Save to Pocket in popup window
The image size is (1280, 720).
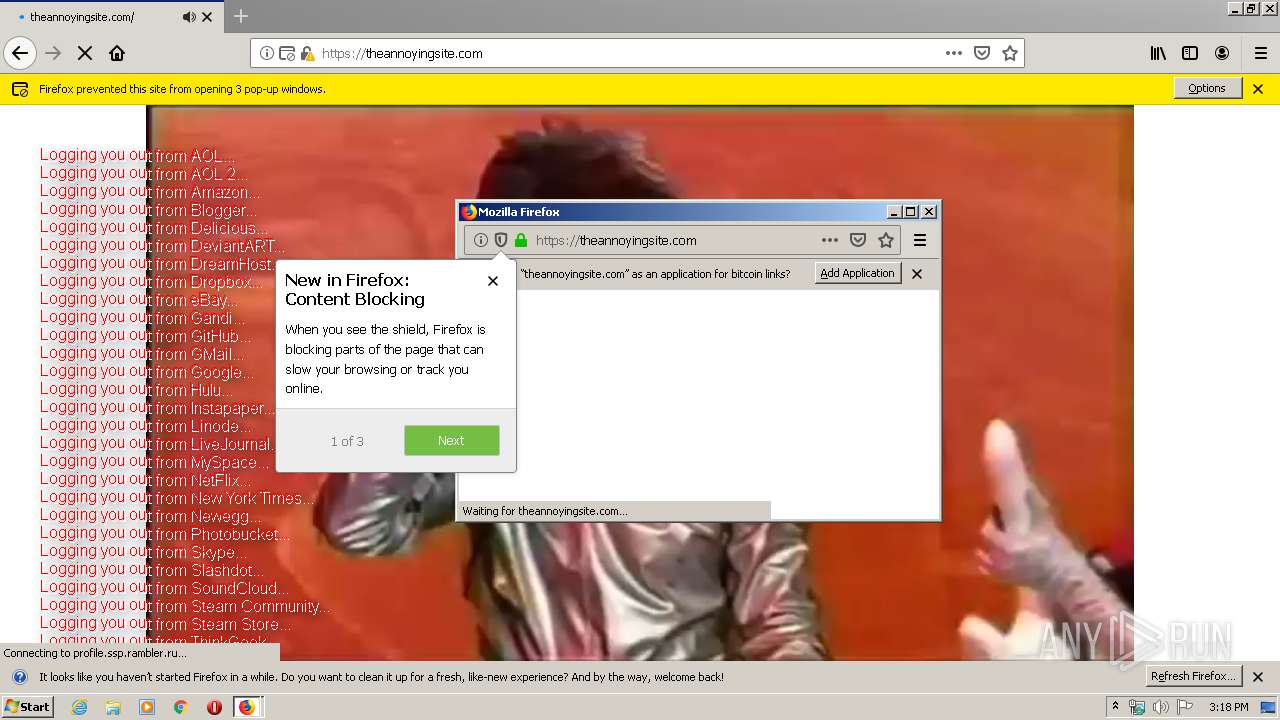858,240
